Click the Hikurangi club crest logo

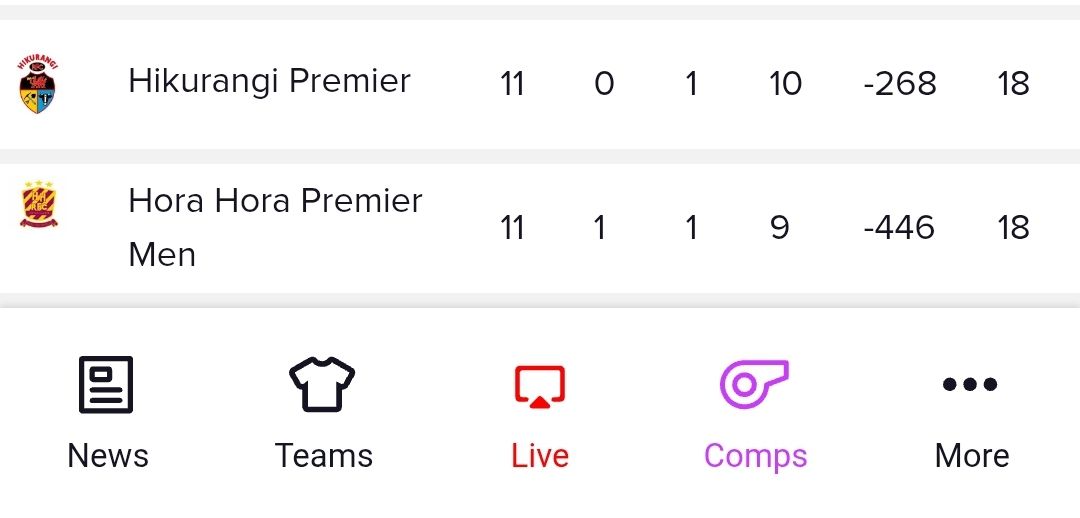pyautogui.click(x=38, y=83)
